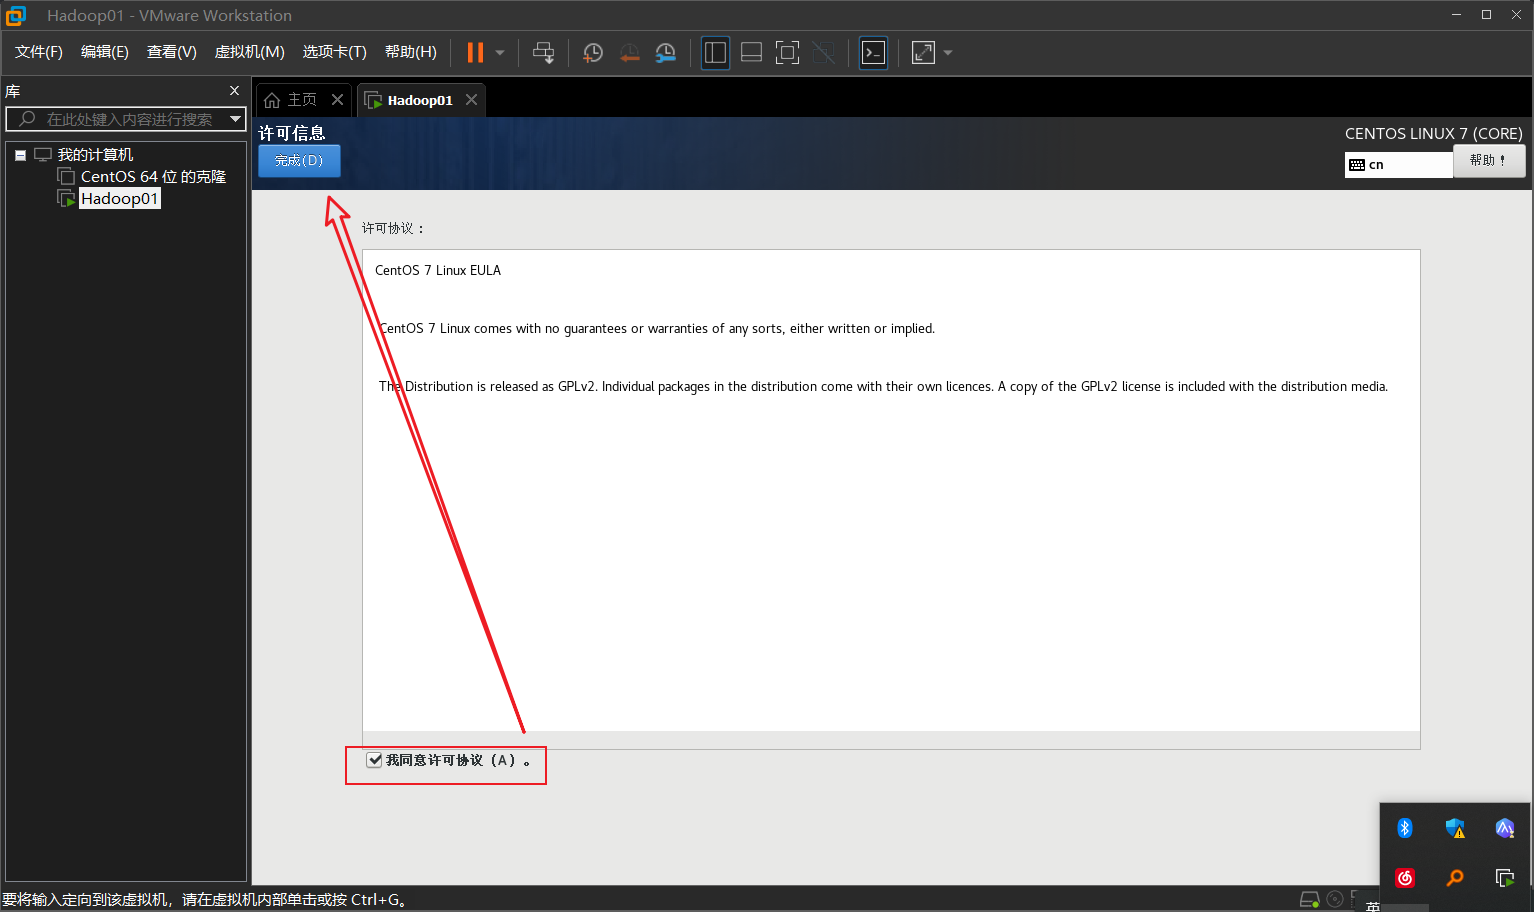Screen dimensions: 1534x912
Task: Maximize the VMware Workstation window
Action: click(1486, 15)
